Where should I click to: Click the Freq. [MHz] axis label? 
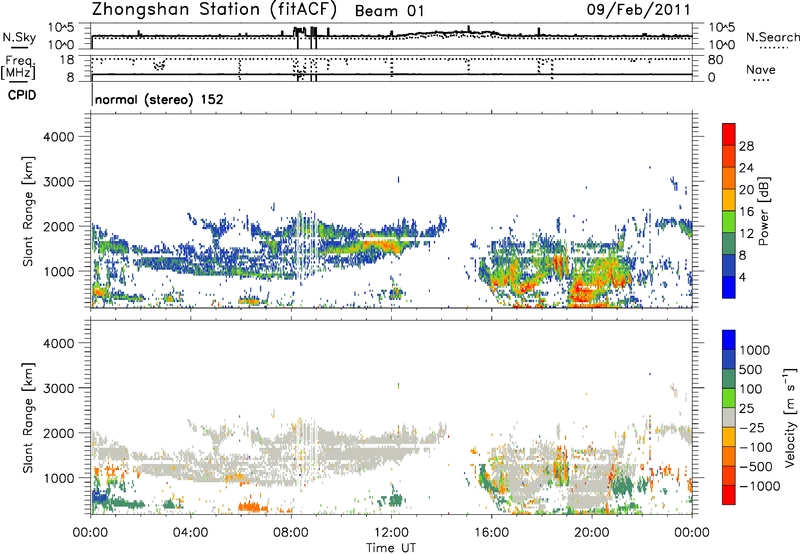pos(19,68)
